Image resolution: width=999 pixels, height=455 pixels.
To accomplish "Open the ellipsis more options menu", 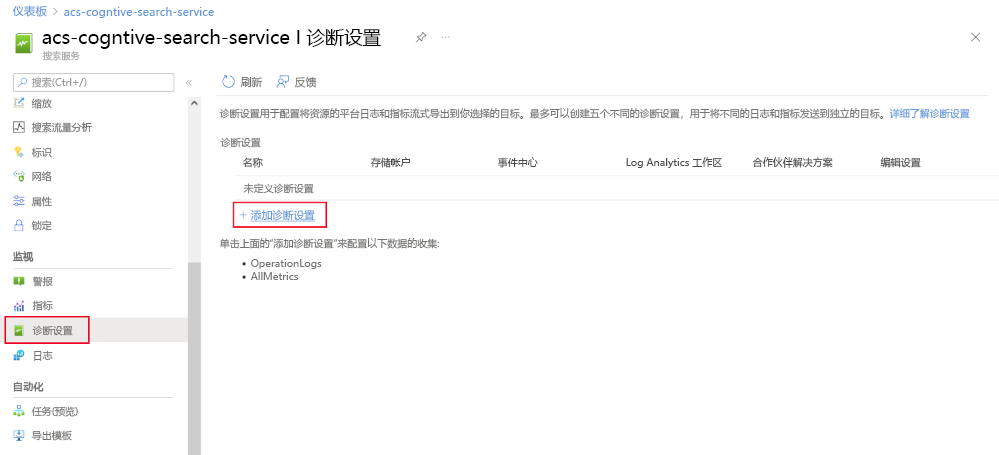I will 445,38.
